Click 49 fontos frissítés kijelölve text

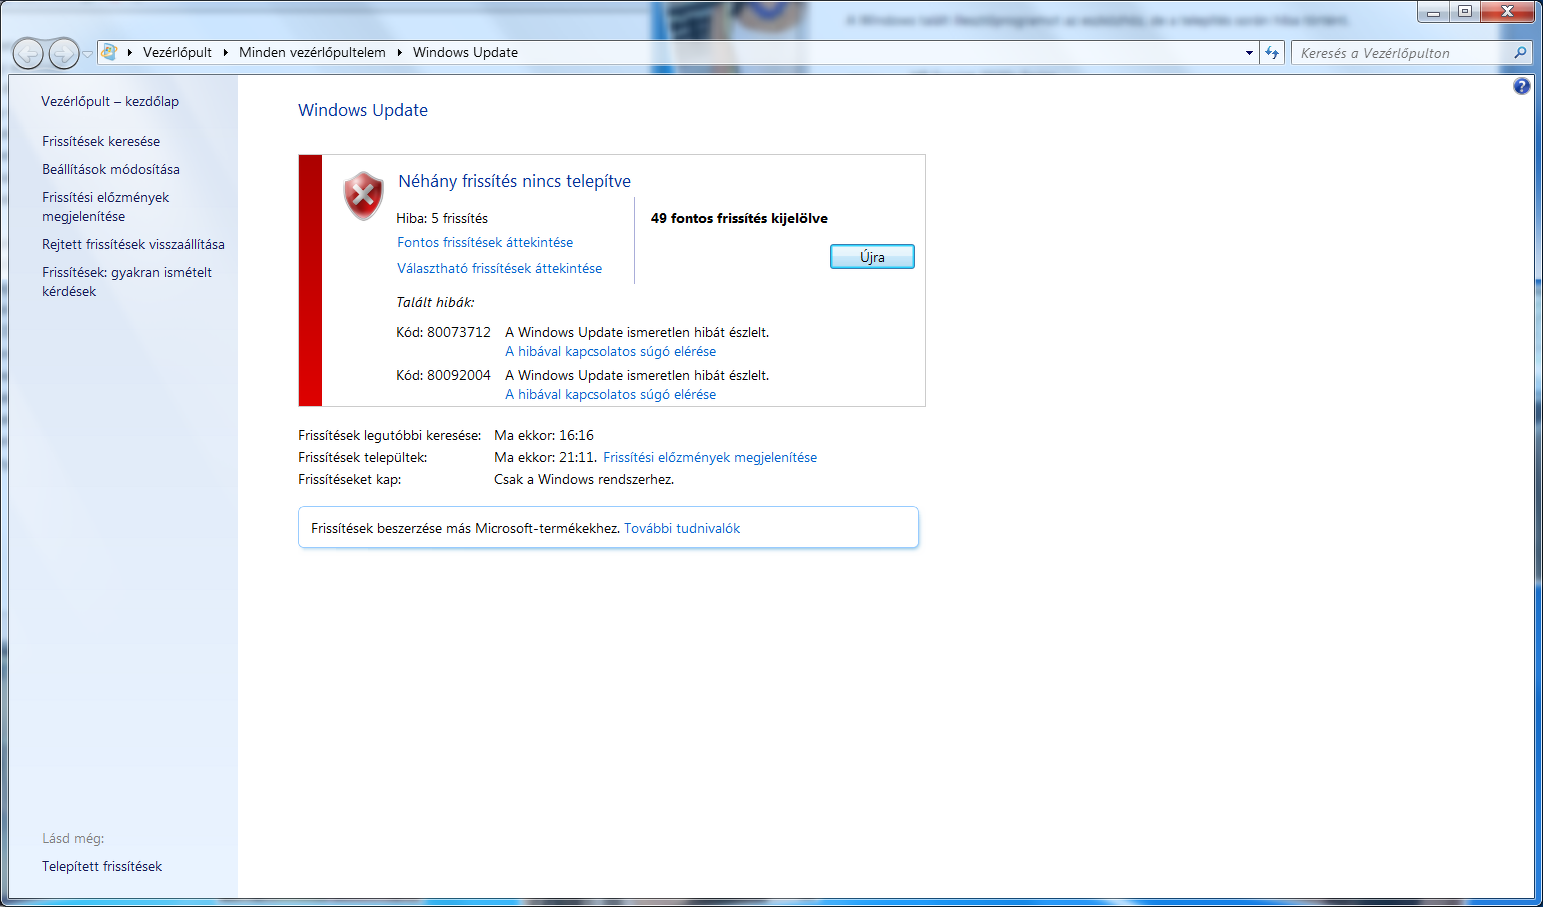pyautogui.click(x=739, y=218)
